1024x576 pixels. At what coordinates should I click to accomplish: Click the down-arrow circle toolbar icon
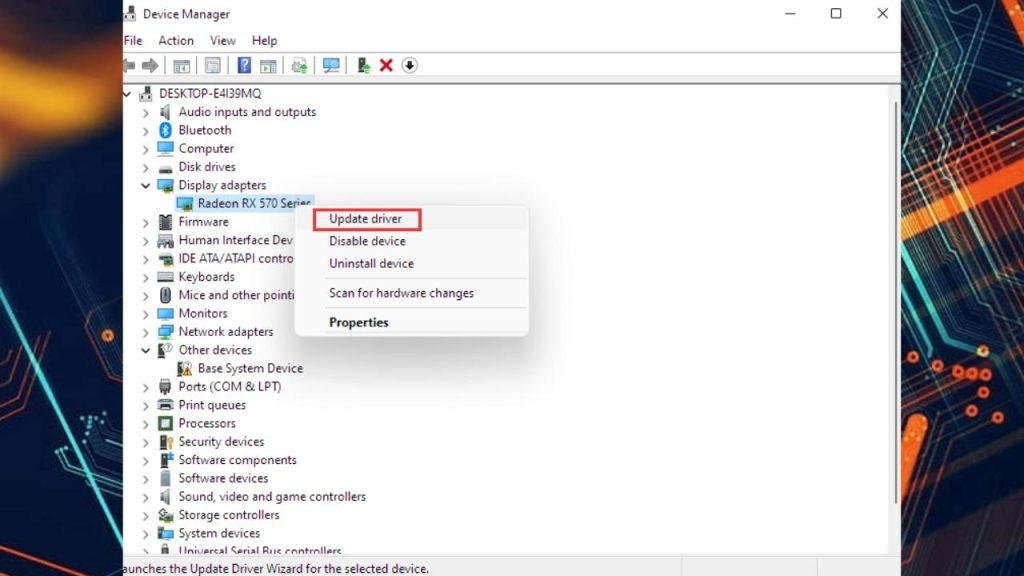click(409, 65)
